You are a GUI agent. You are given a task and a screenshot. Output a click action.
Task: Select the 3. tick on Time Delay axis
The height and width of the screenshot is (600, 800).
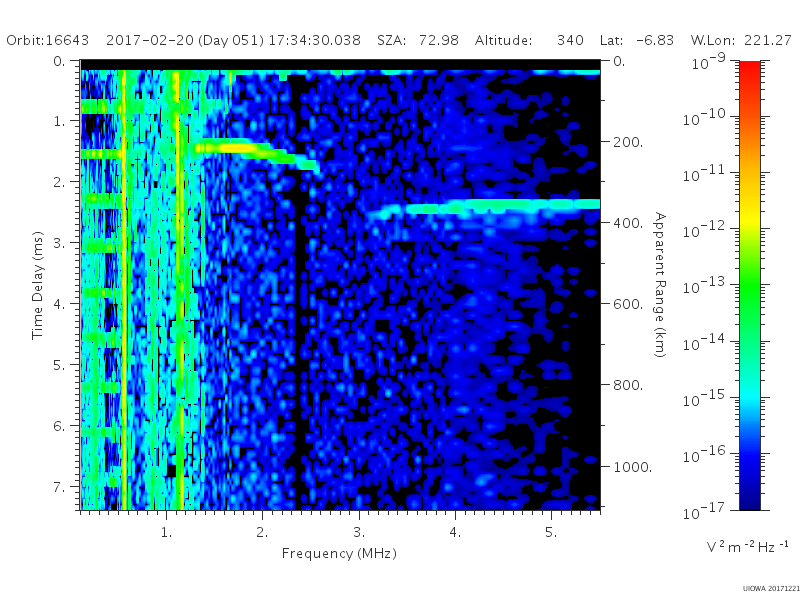[59, 243]
